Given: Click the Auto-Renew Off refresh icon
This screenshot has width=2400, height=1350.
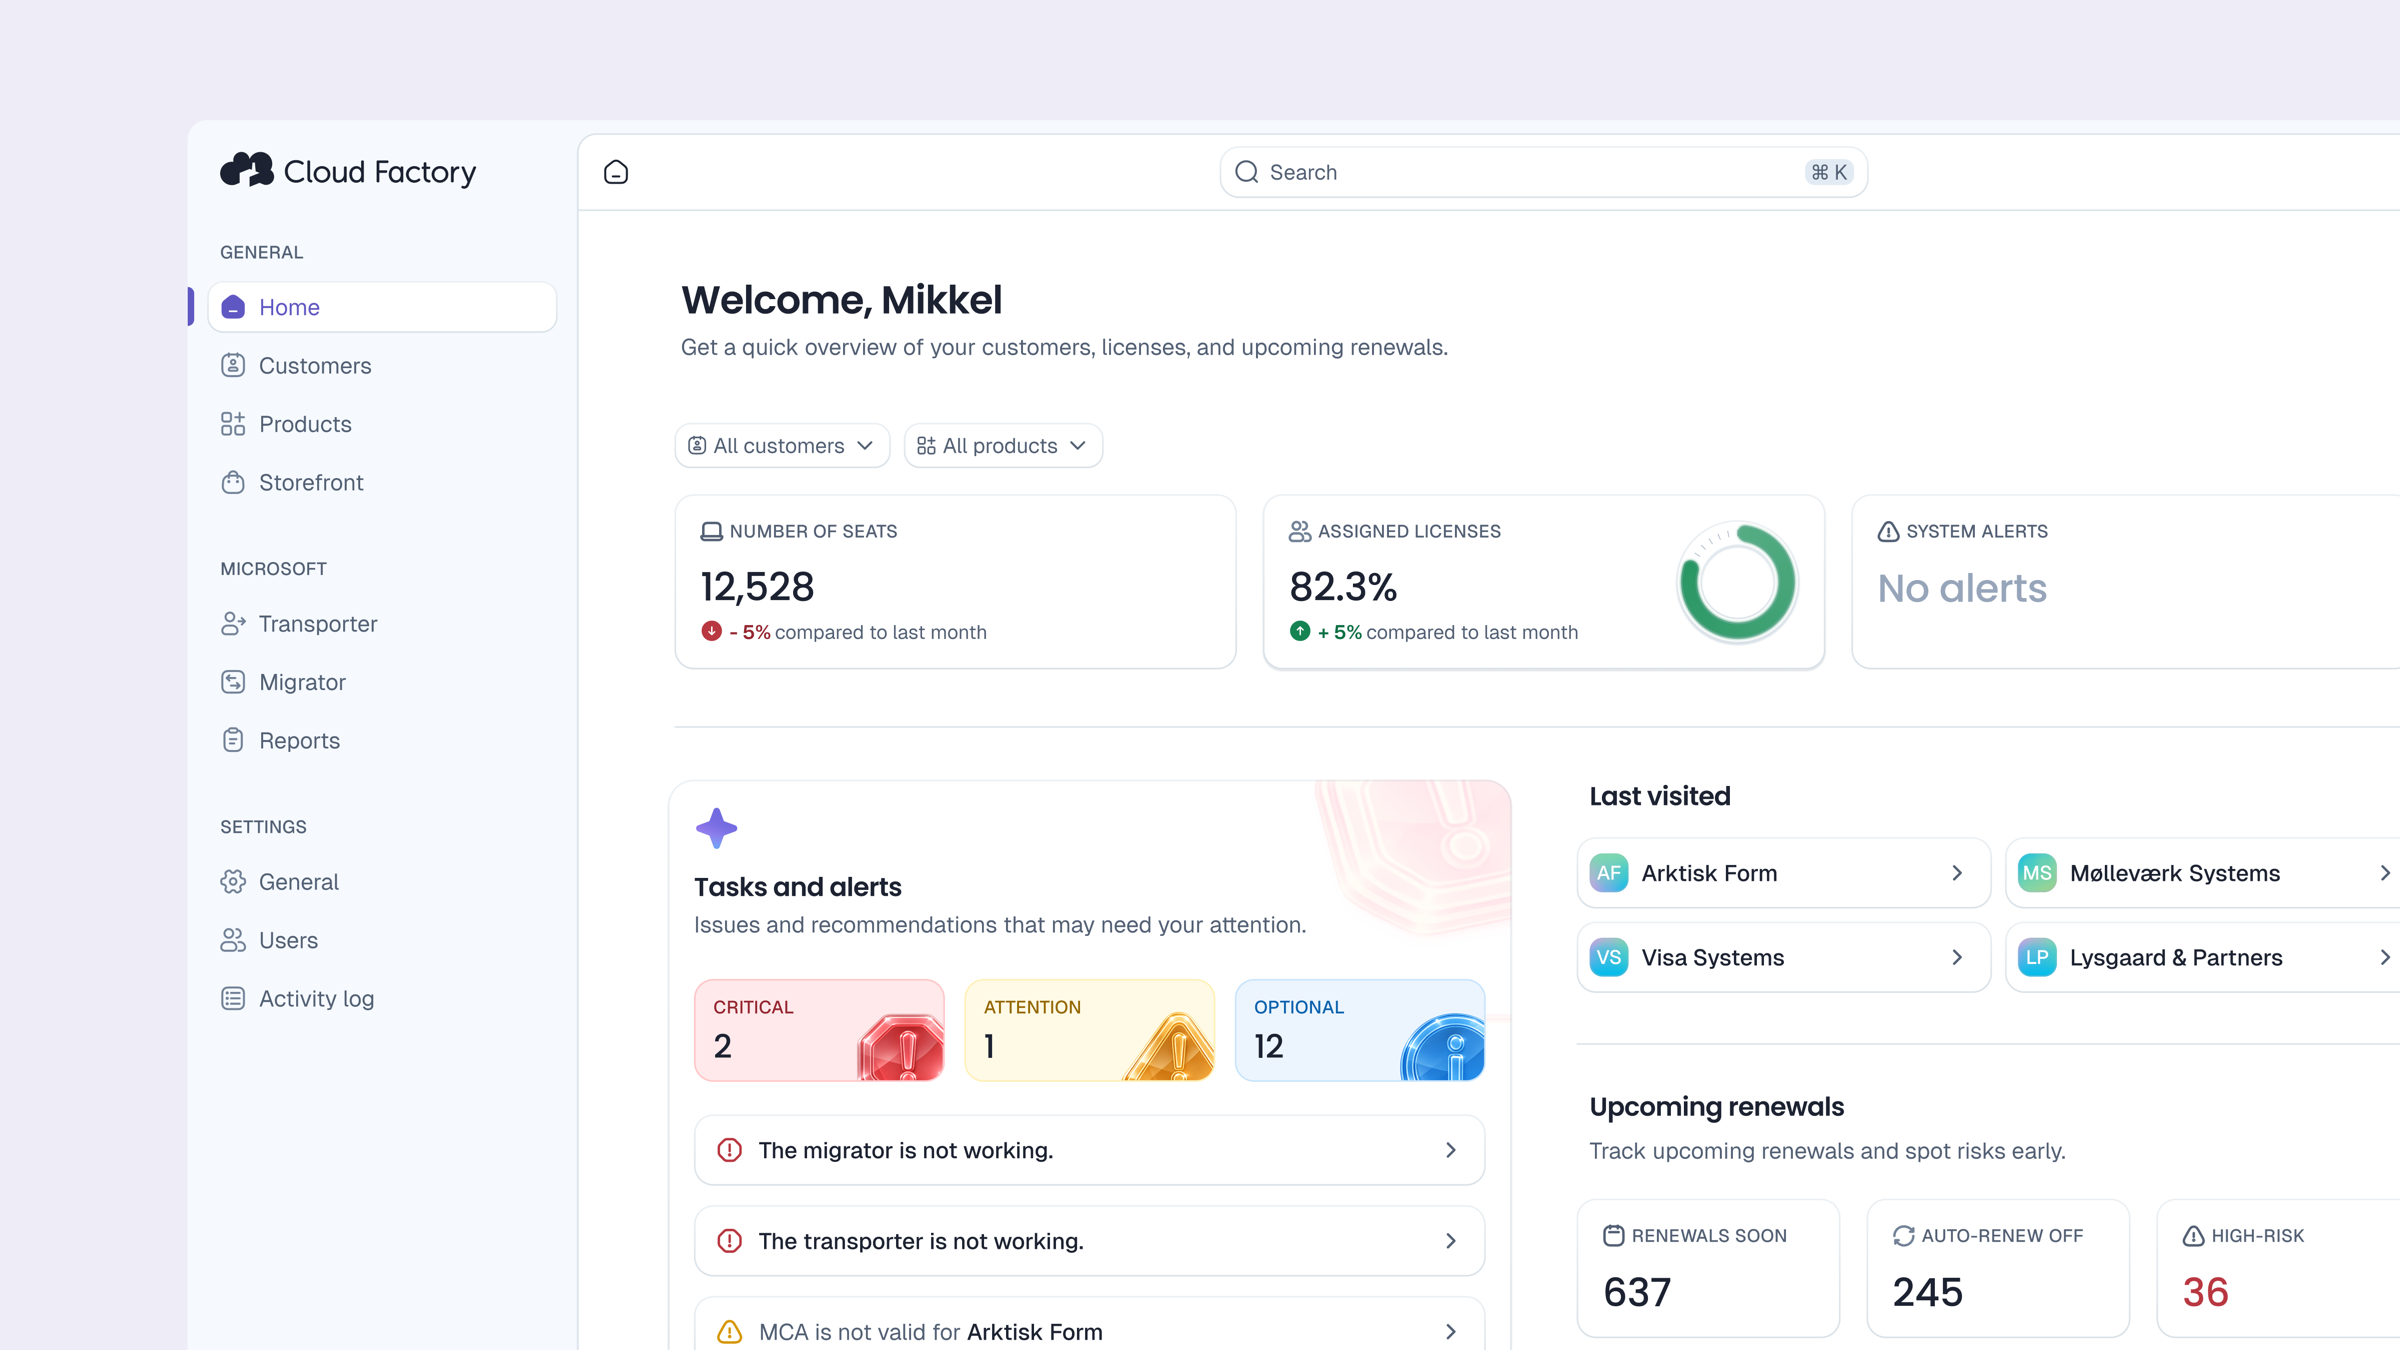Looking at the screenshot, I should [x=1903, y=1235].
